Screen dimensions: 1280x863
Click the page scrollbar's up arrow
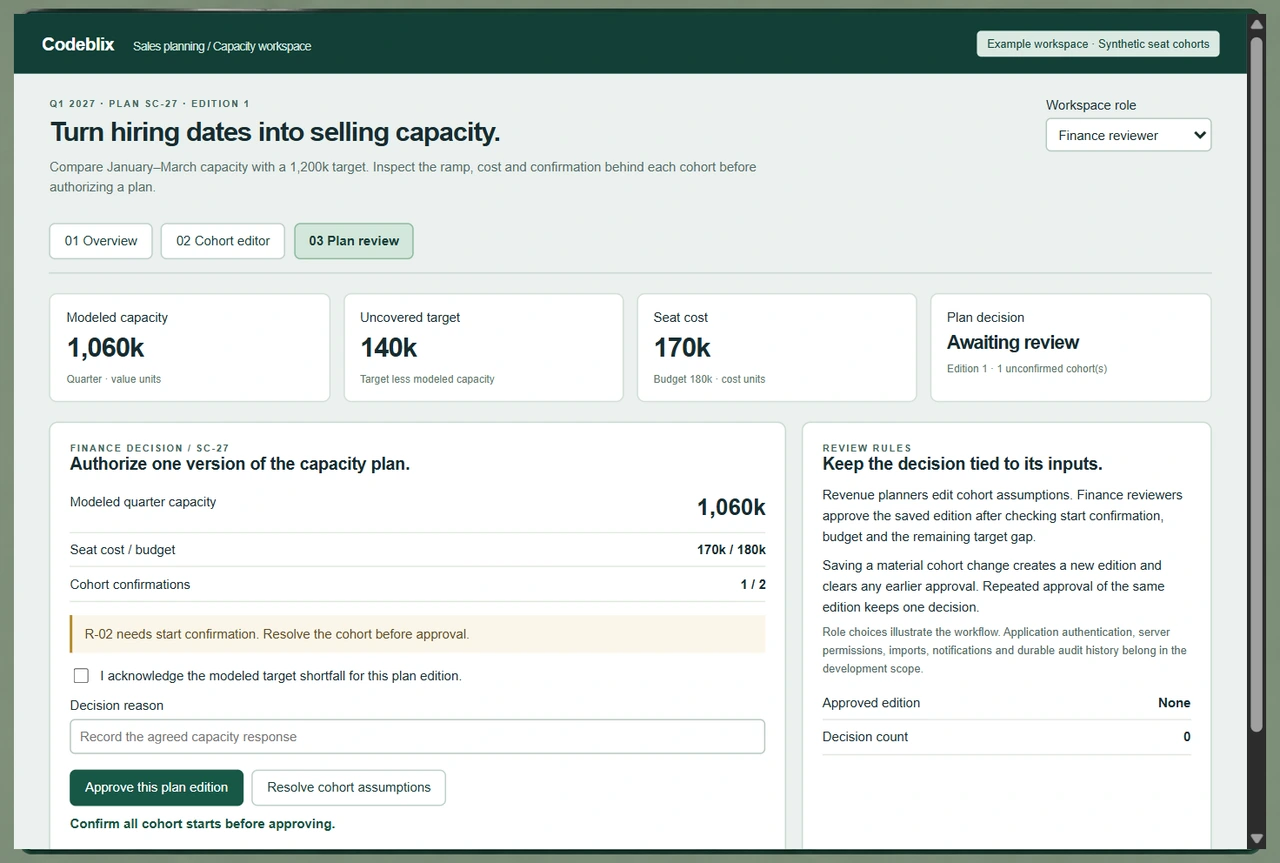1256,24
